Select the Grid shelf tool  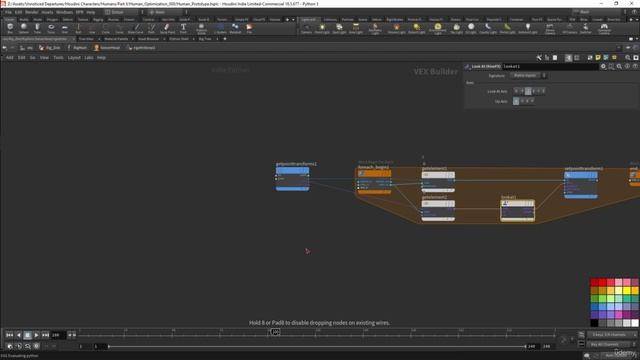click(x=64, y=28)
